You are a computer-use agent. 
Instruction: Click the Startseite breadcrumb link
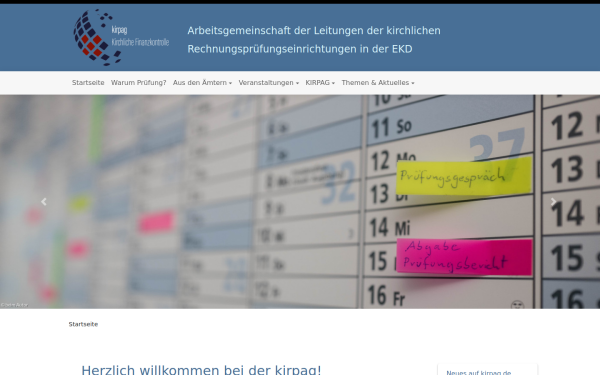[x=83, y=324]
